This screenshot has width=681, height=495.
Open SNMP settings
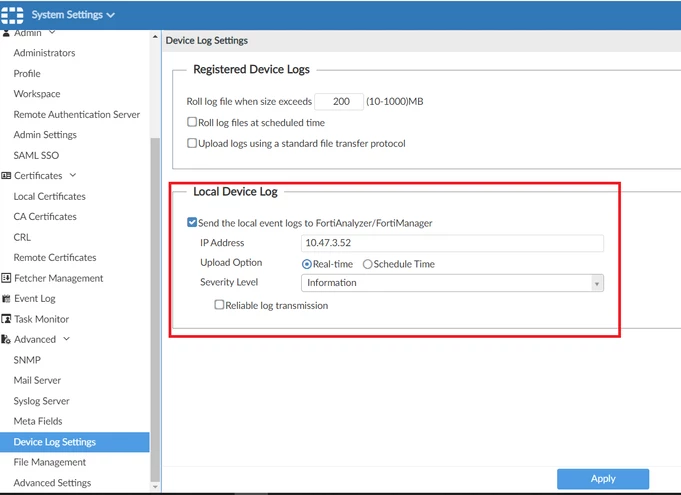click(x=27, y=360)
